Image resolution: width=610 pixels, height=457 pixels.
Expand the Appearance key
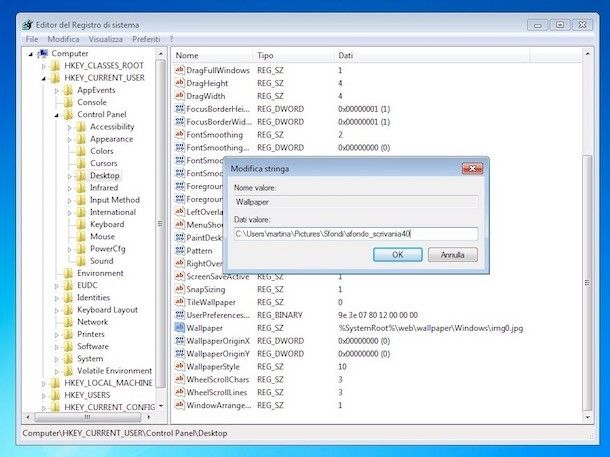(x=69, y=139)
